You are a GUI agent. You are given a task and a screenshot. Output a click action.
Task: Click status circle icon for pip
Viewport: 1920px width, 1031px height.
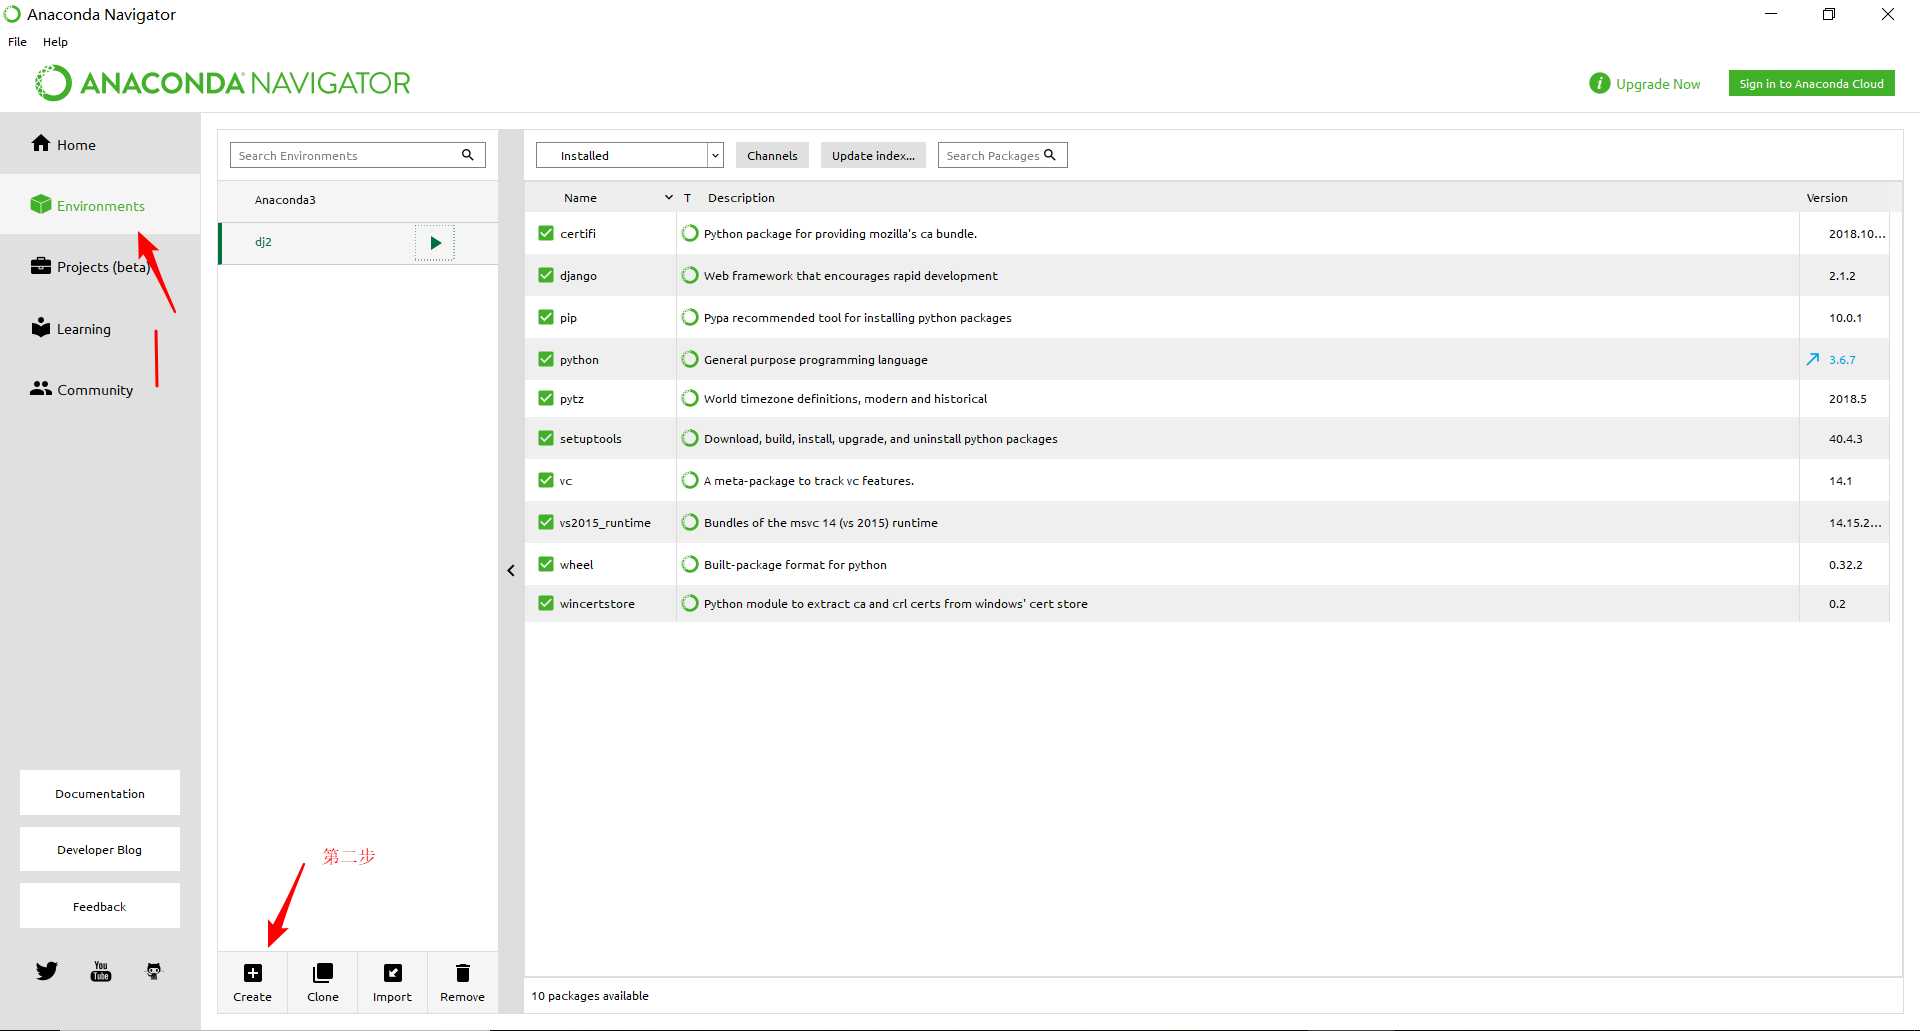point(690,317)
